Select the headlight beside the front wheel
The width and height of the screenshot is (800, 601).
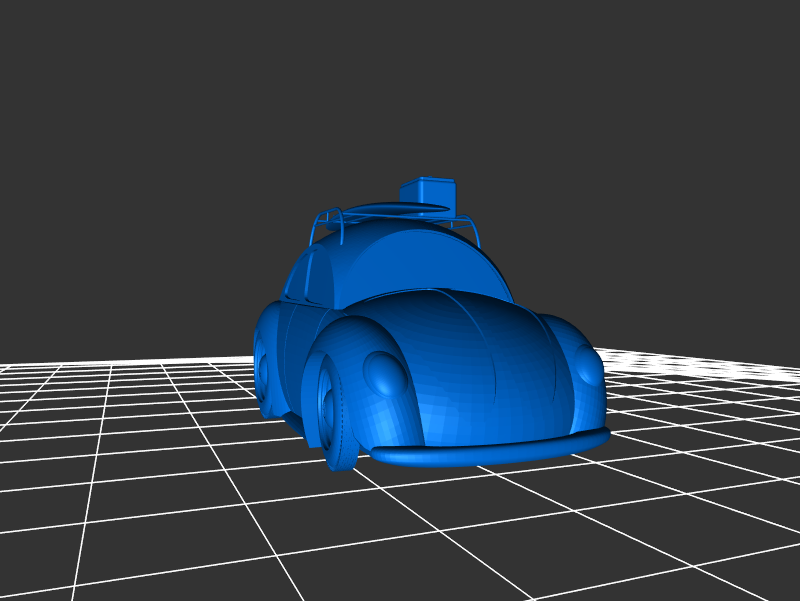(x=385, y=373)
